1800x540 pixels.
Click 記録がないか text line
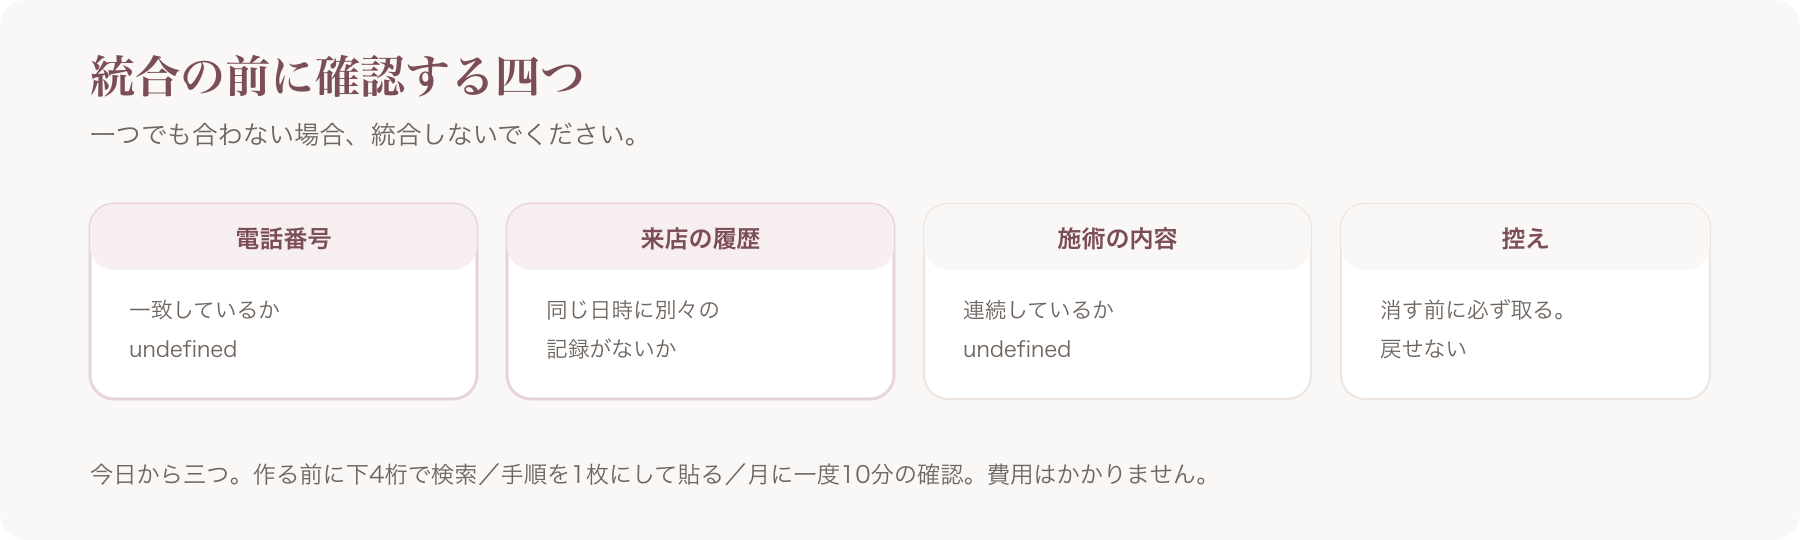612,349
